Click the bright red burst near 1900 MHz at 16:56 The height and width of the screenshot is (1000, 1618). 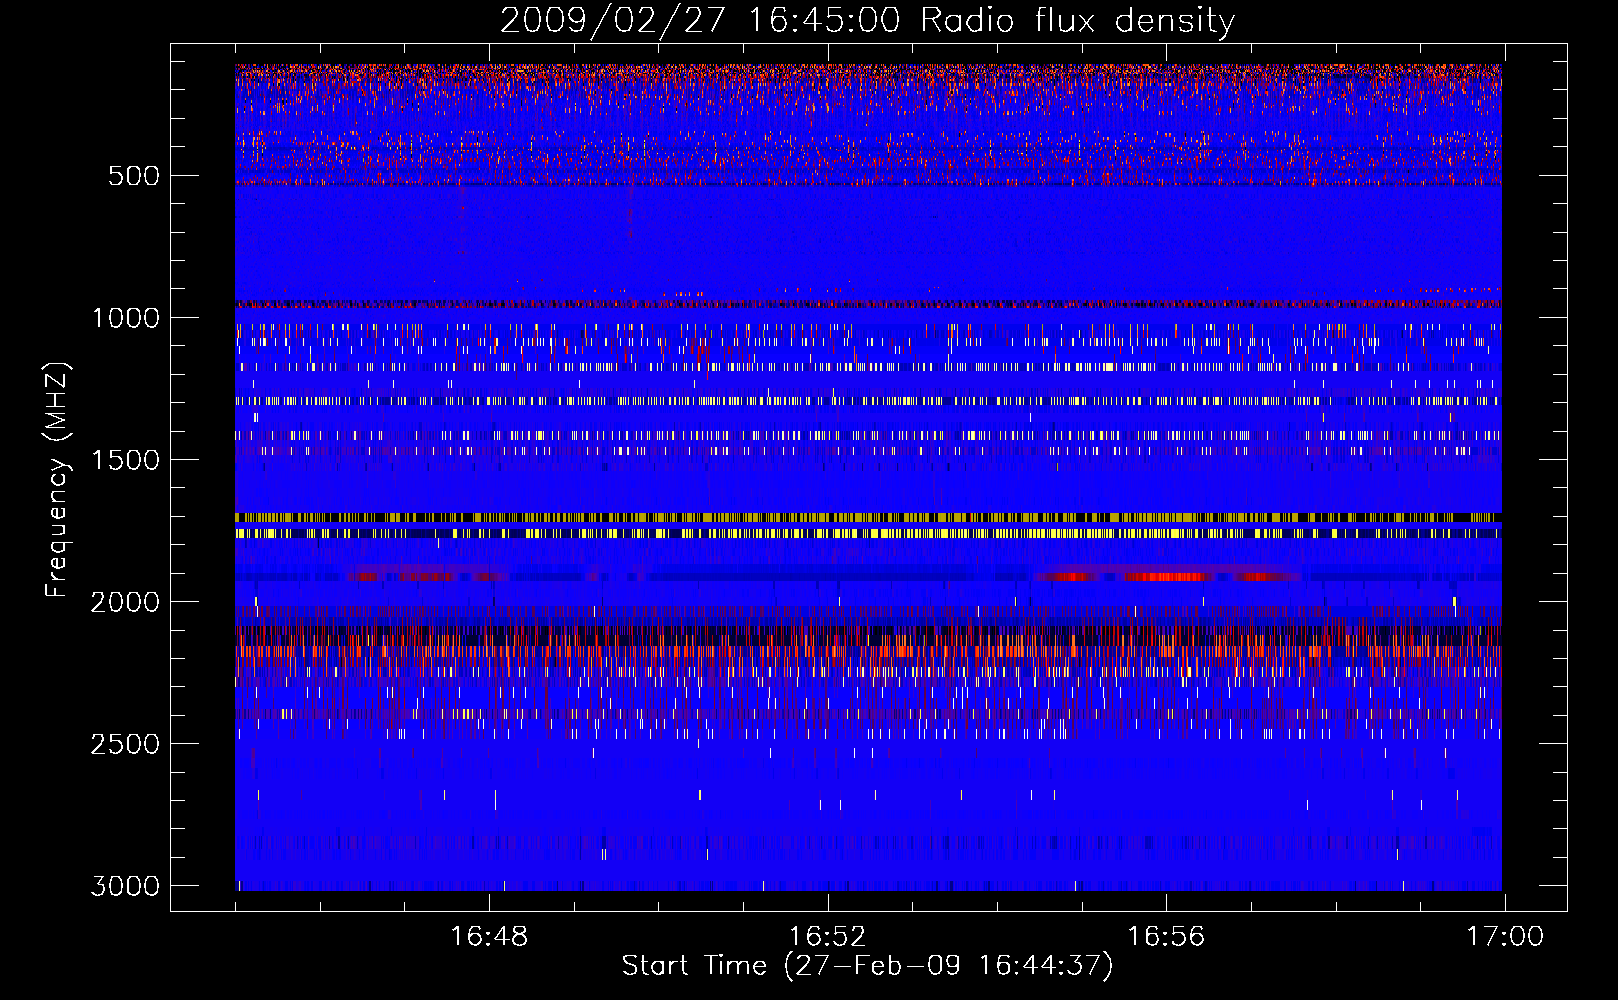pos(1168,576)
